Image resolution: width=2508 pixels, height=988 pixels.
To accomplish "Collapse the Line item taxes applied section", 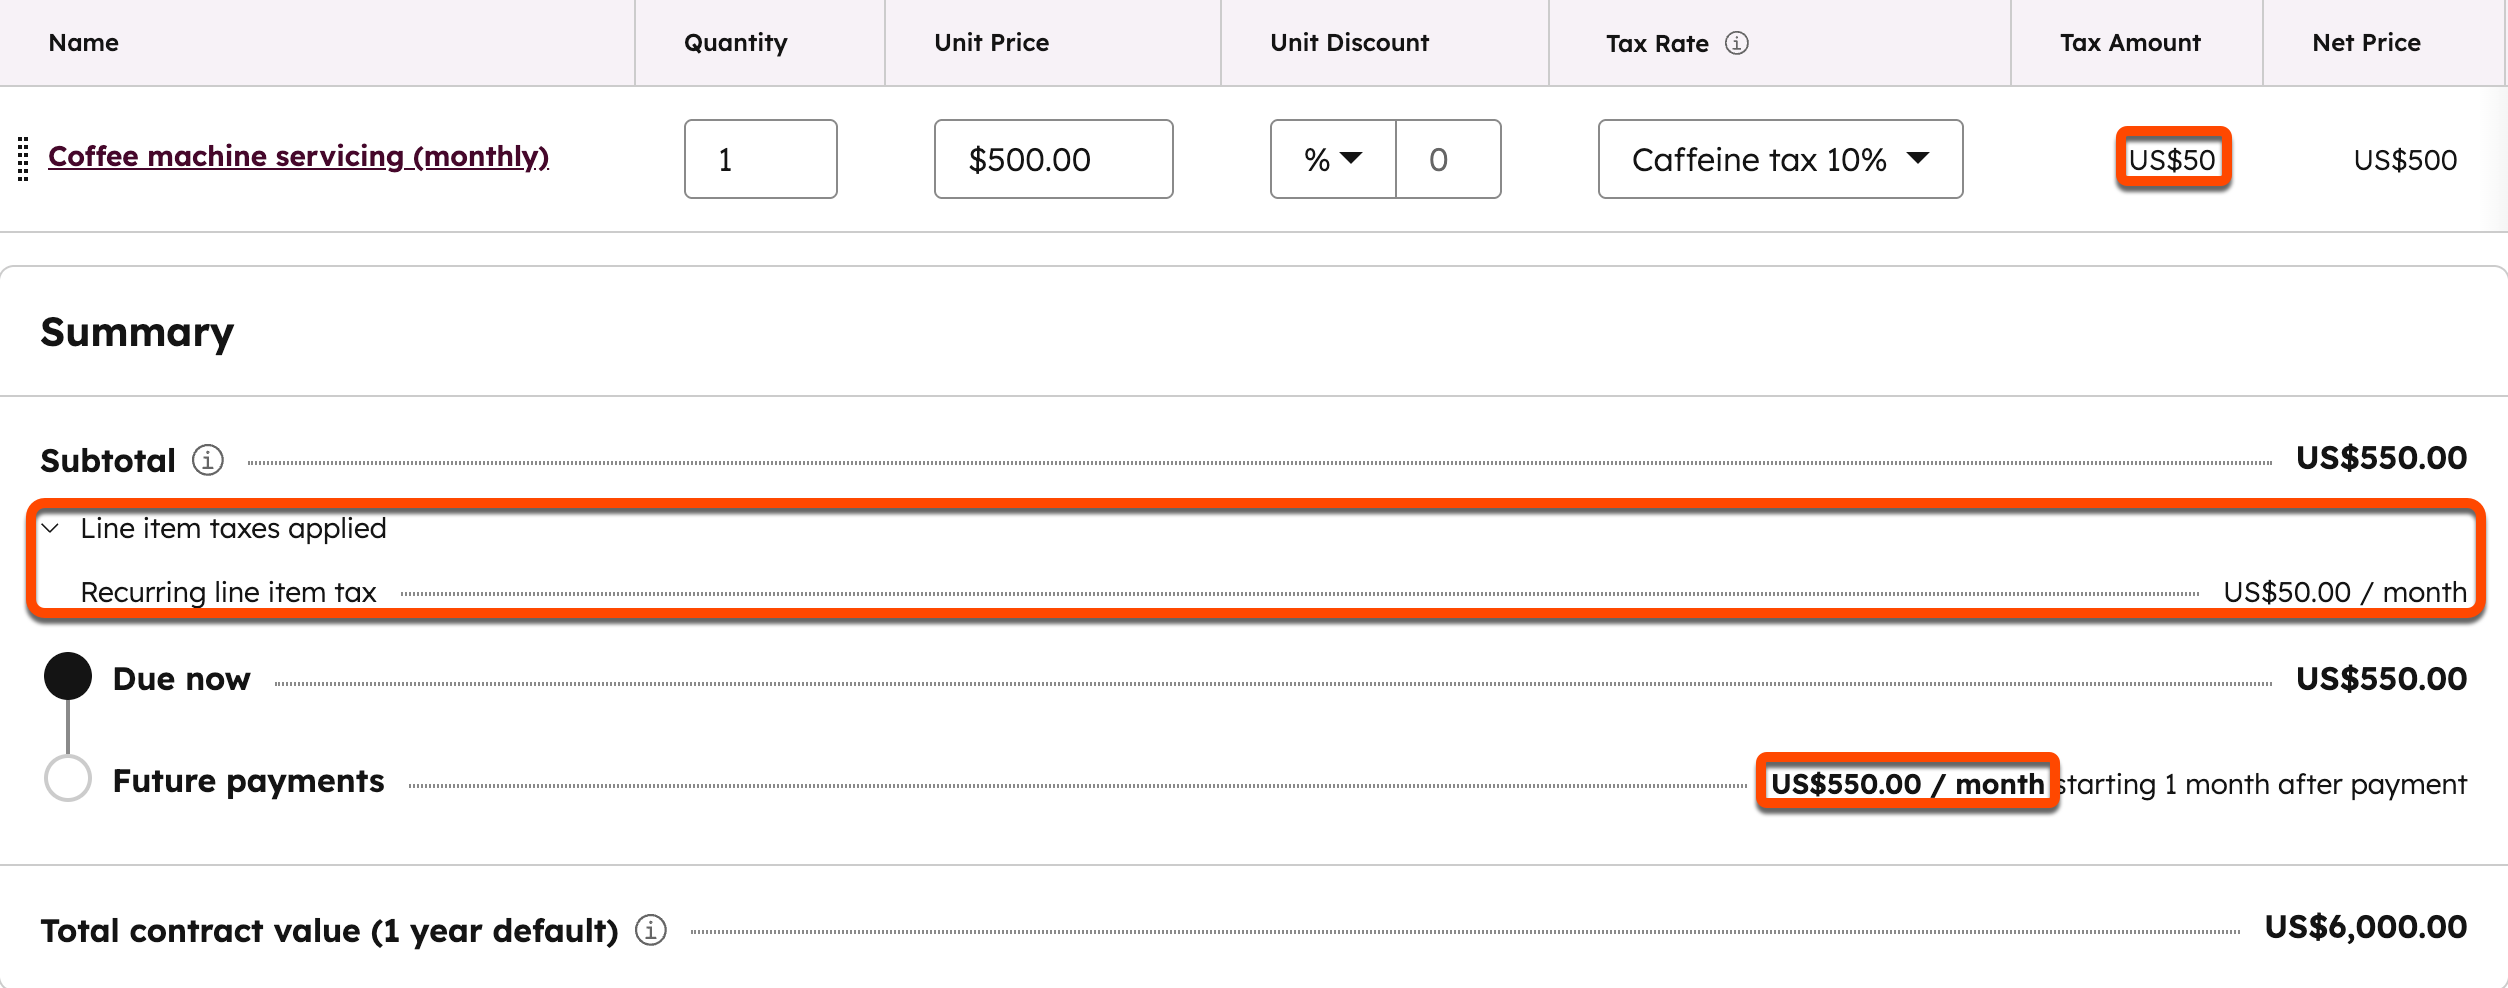I will [50, 528].
